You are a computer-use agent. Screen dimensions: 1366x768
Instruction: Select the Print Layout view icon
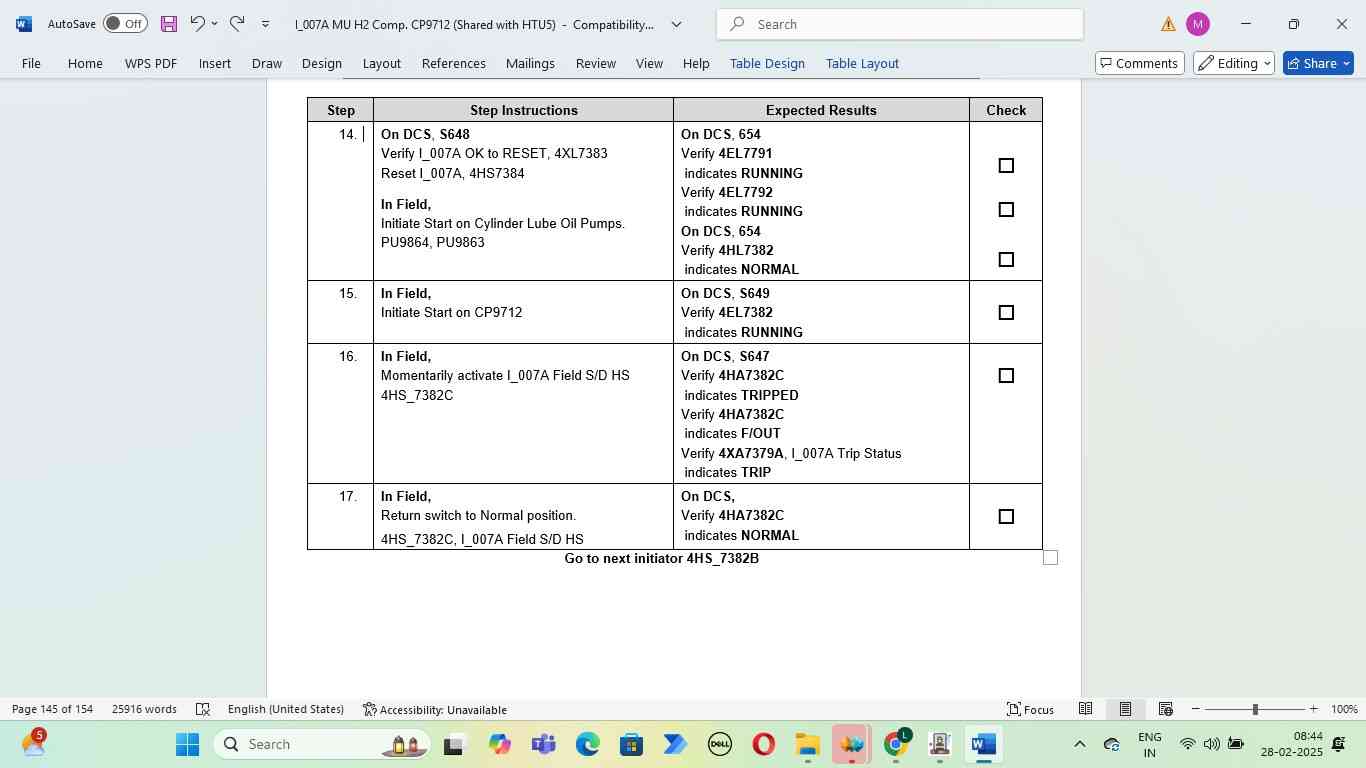[1125, 709]
